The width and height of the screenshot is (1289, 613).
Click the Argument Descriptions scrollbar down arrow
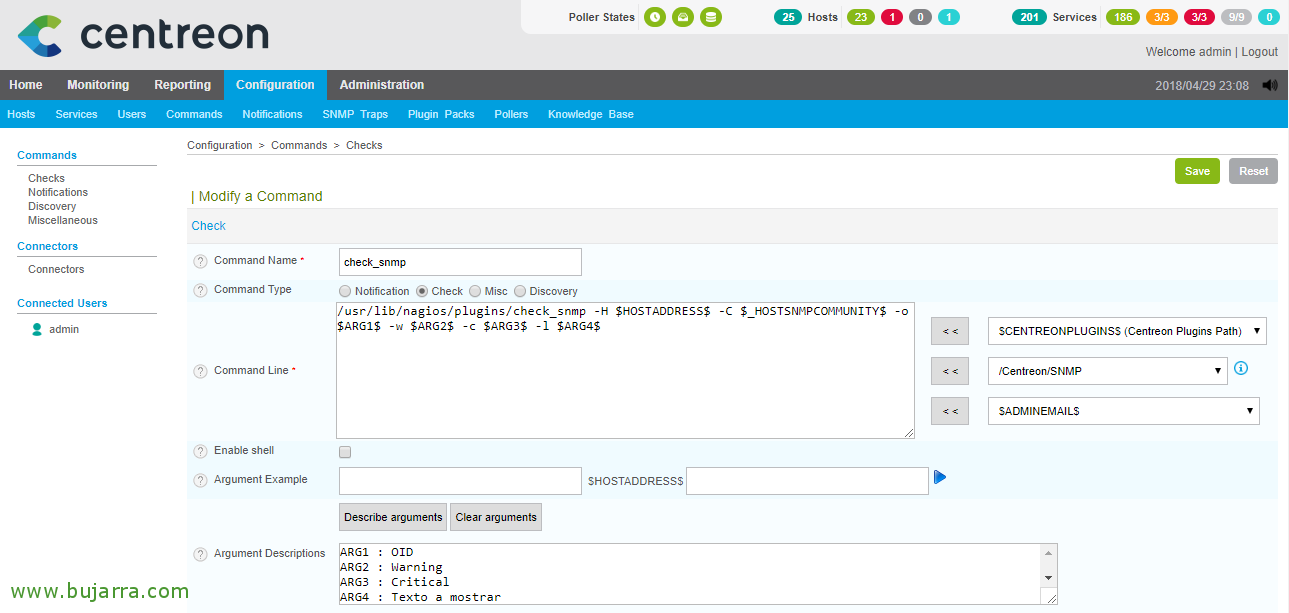1049,578
